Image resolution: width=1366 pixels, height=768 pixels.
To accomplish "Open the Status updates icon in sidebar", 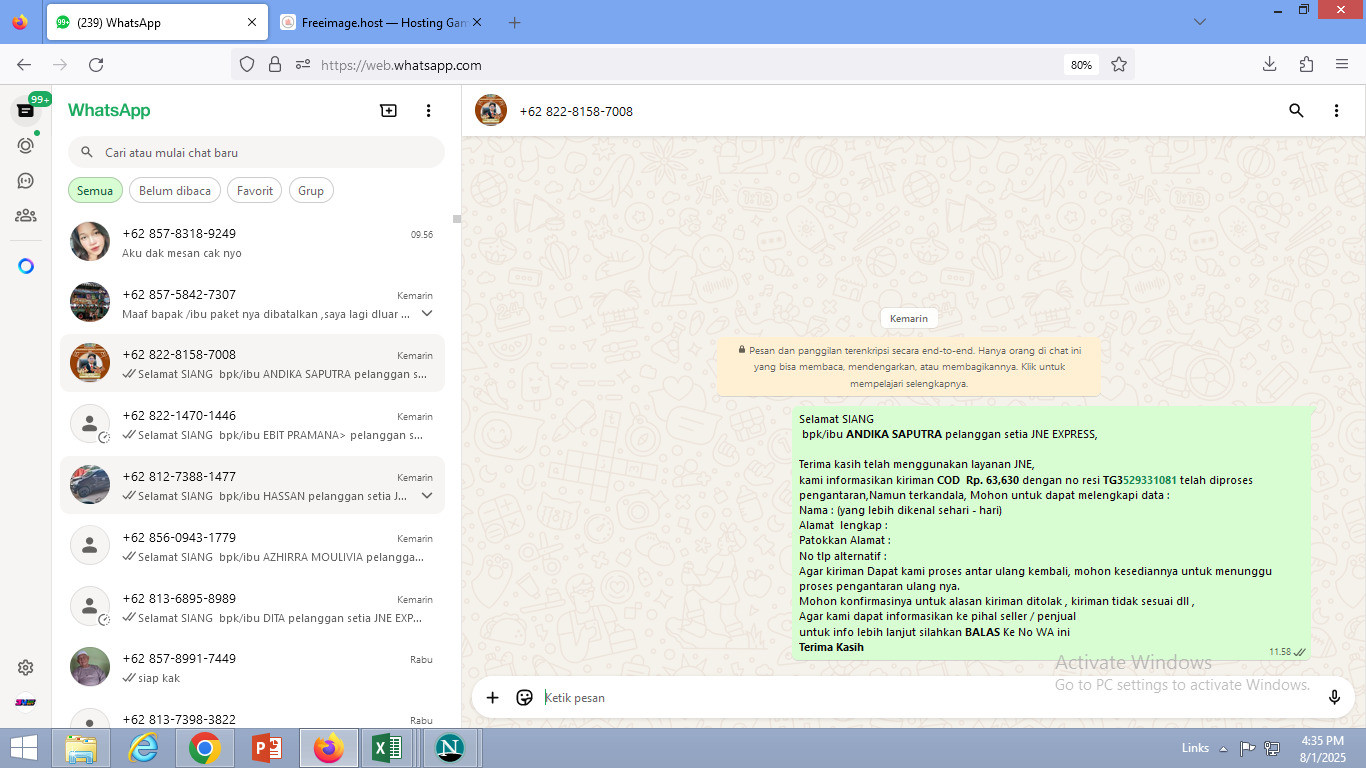I will (x=26, y=145).
